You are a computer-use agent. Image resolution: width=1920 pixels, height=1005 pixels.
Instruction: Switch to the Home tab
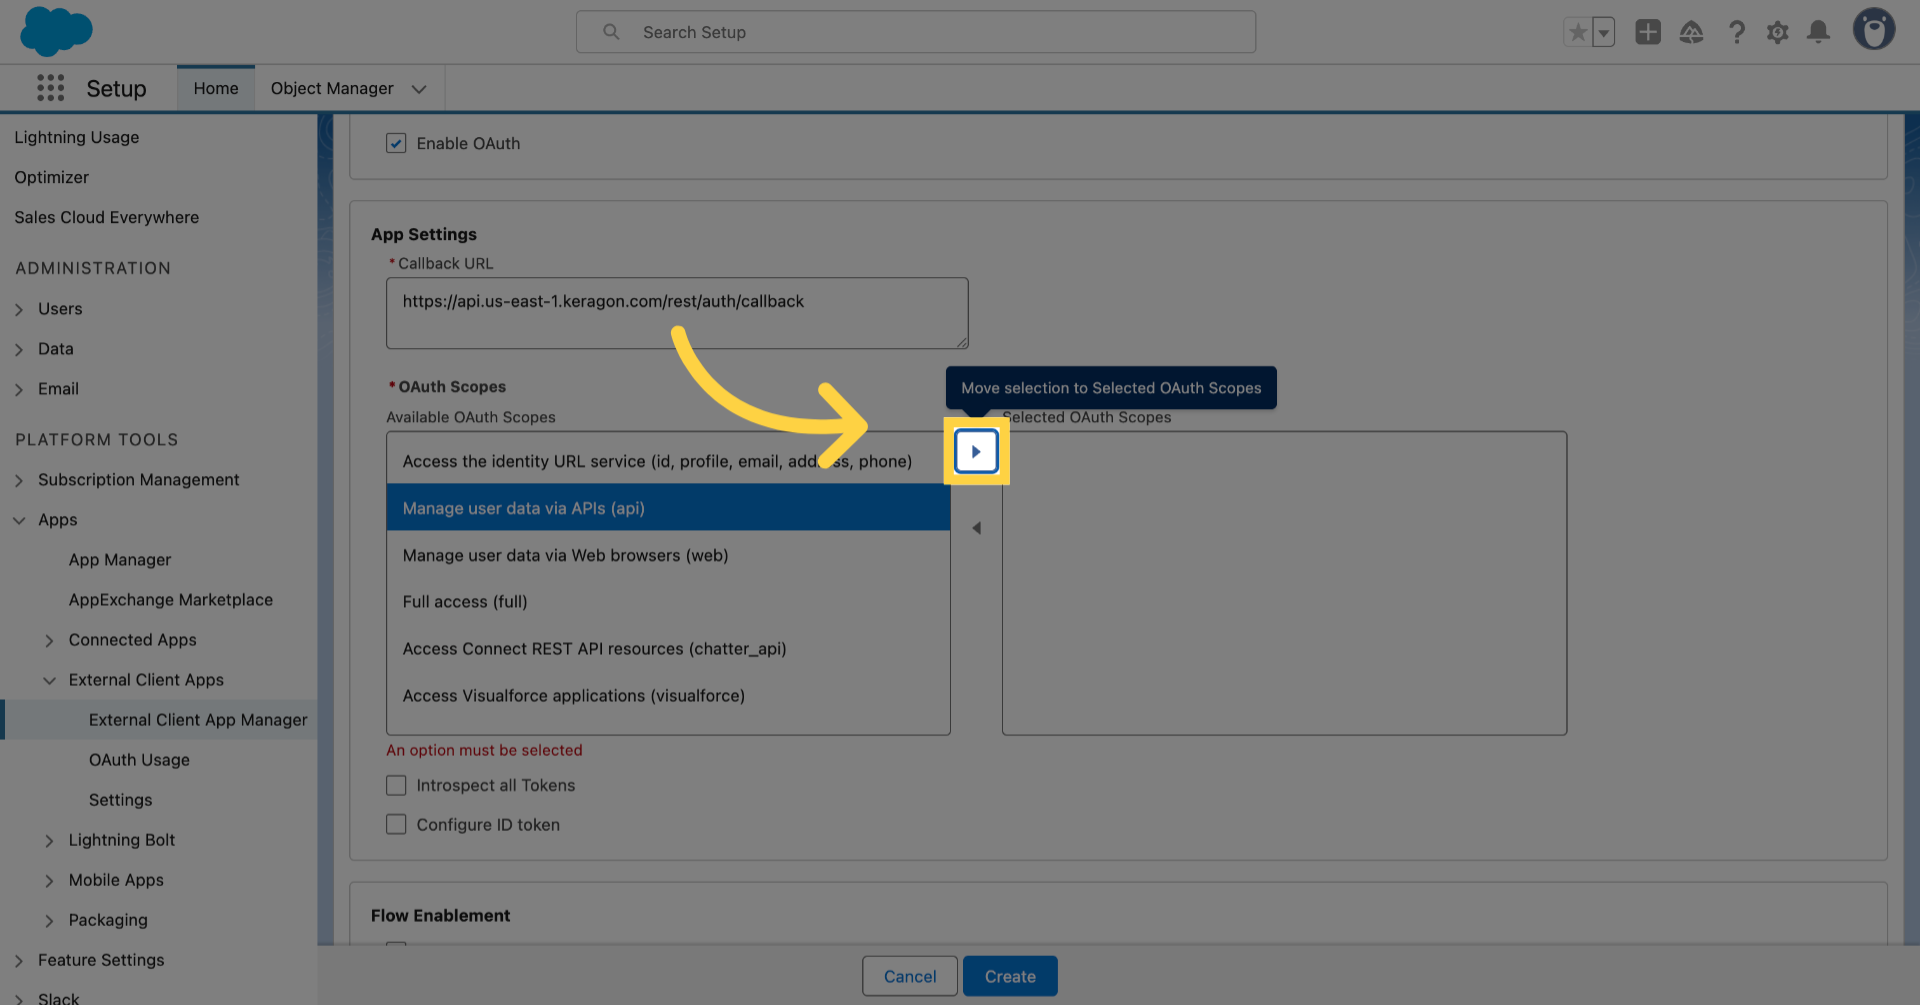[216, 88]
